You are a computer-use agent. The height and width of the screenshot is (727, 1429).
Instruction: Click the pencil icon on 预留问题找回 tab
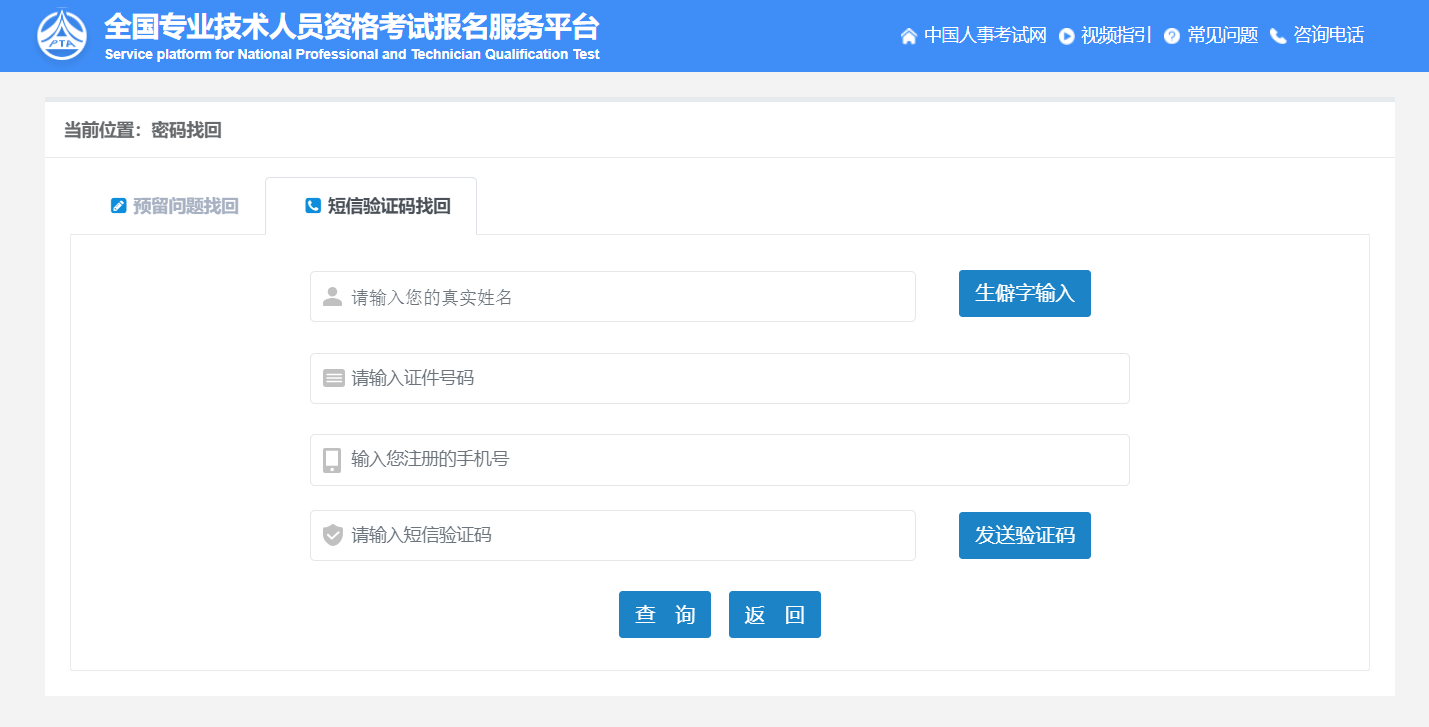(119, 206)
